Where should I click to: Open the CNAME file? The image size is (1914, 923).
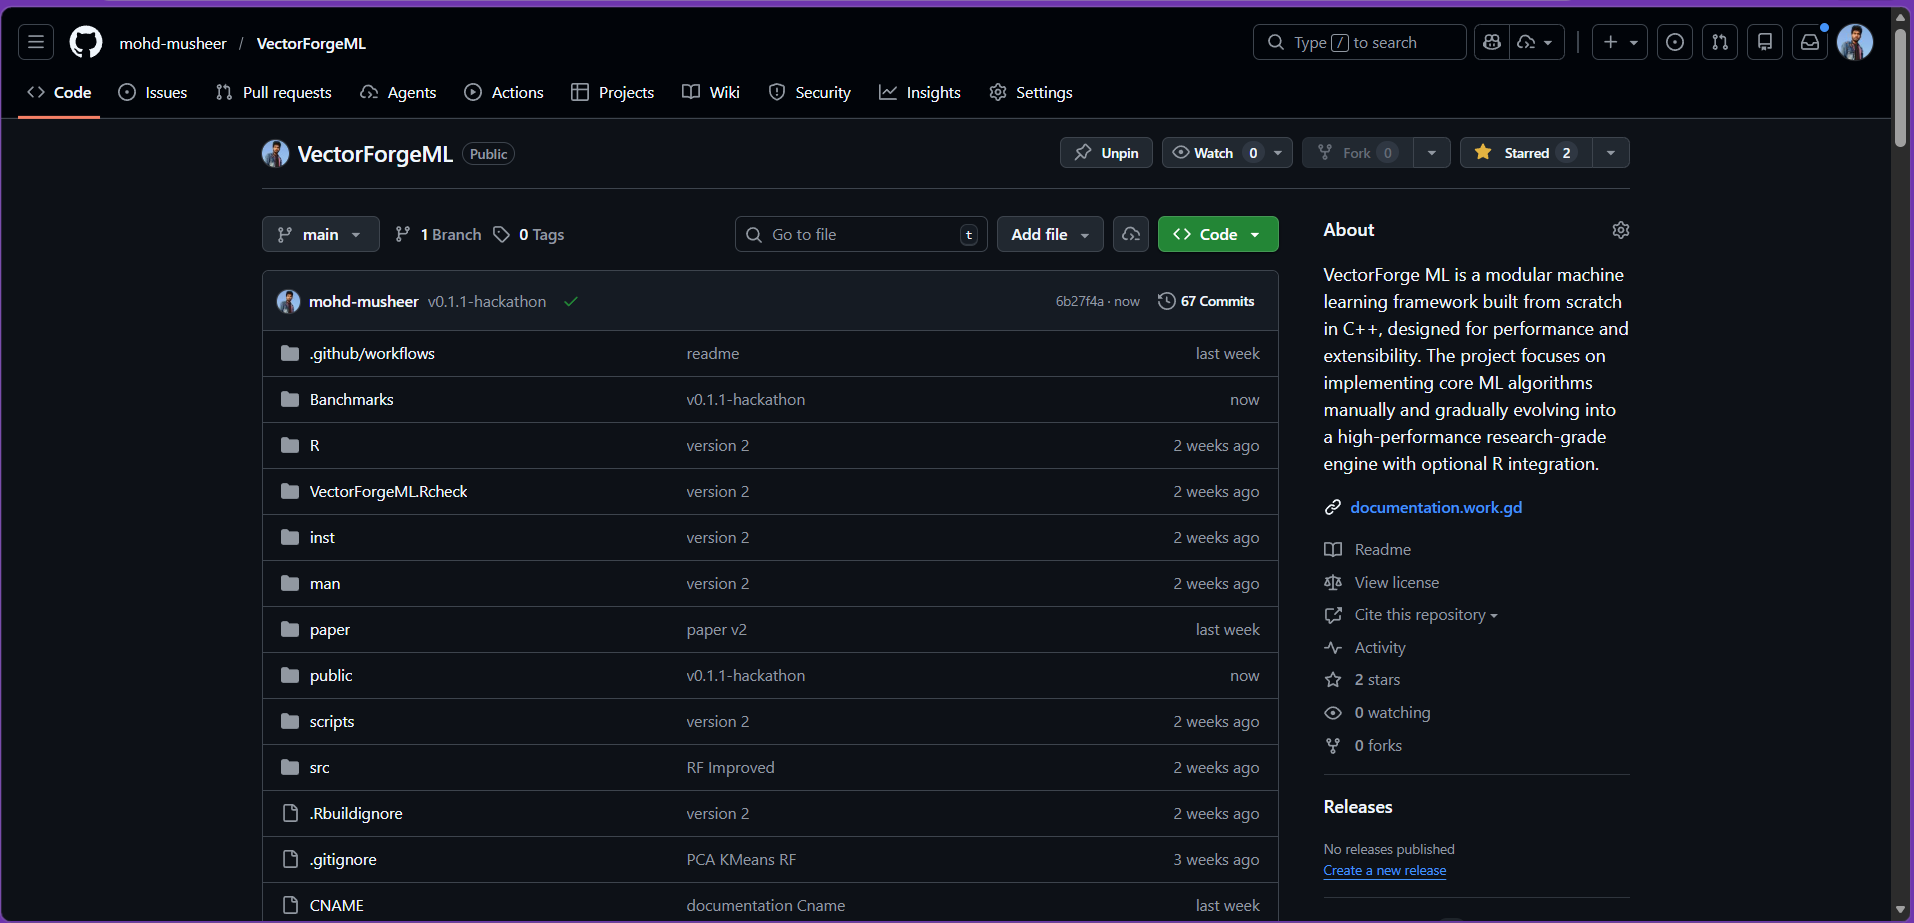coord(337,905)
